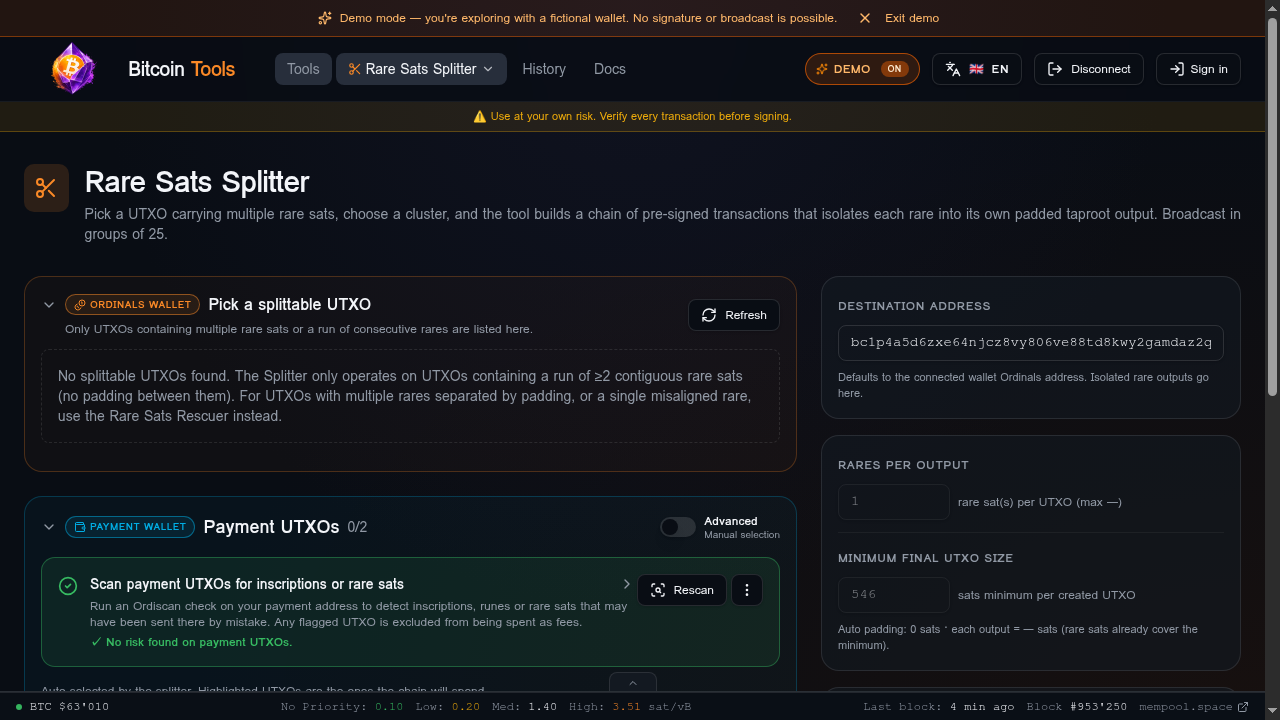Open the Rare Sats Splitter dropdown
The height and width of the screenshot is (720, 1280).
421,69
